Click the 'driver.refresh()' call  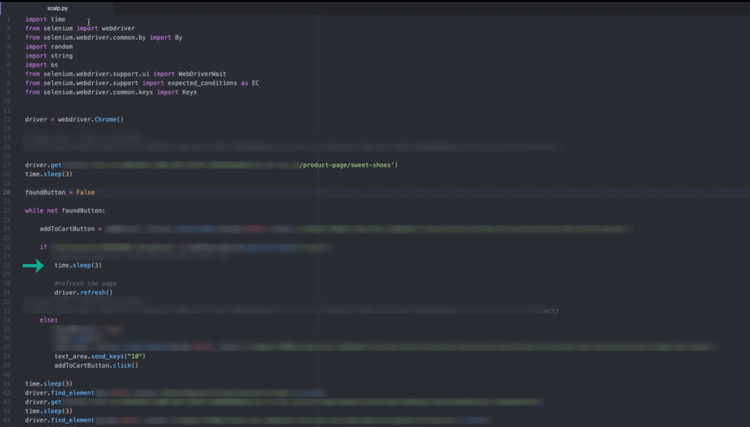pos(83,293)
